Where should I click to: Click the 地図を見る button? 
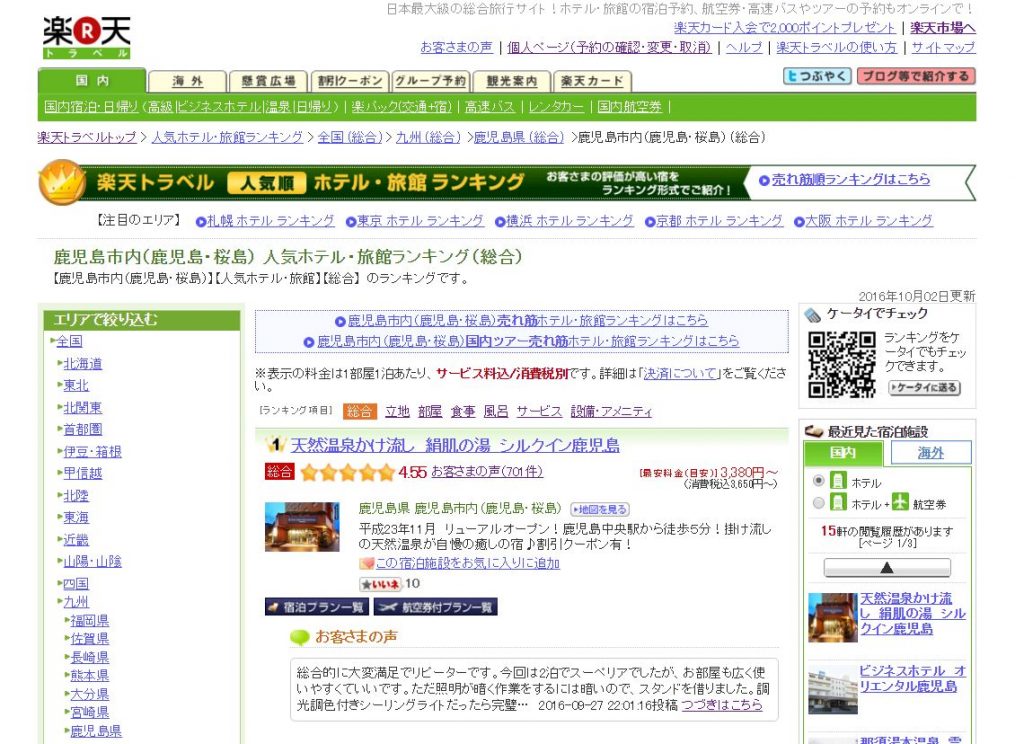pyautogui.click(x=600, y=509)
